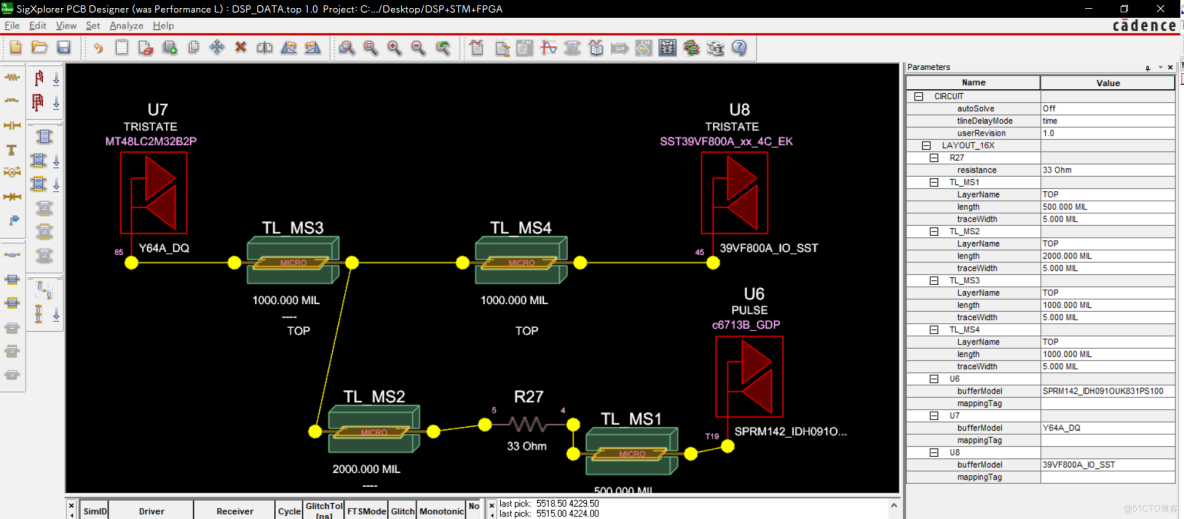Open the Edit menu
This screenshot has width=1184, height=519.
point(37,26)
